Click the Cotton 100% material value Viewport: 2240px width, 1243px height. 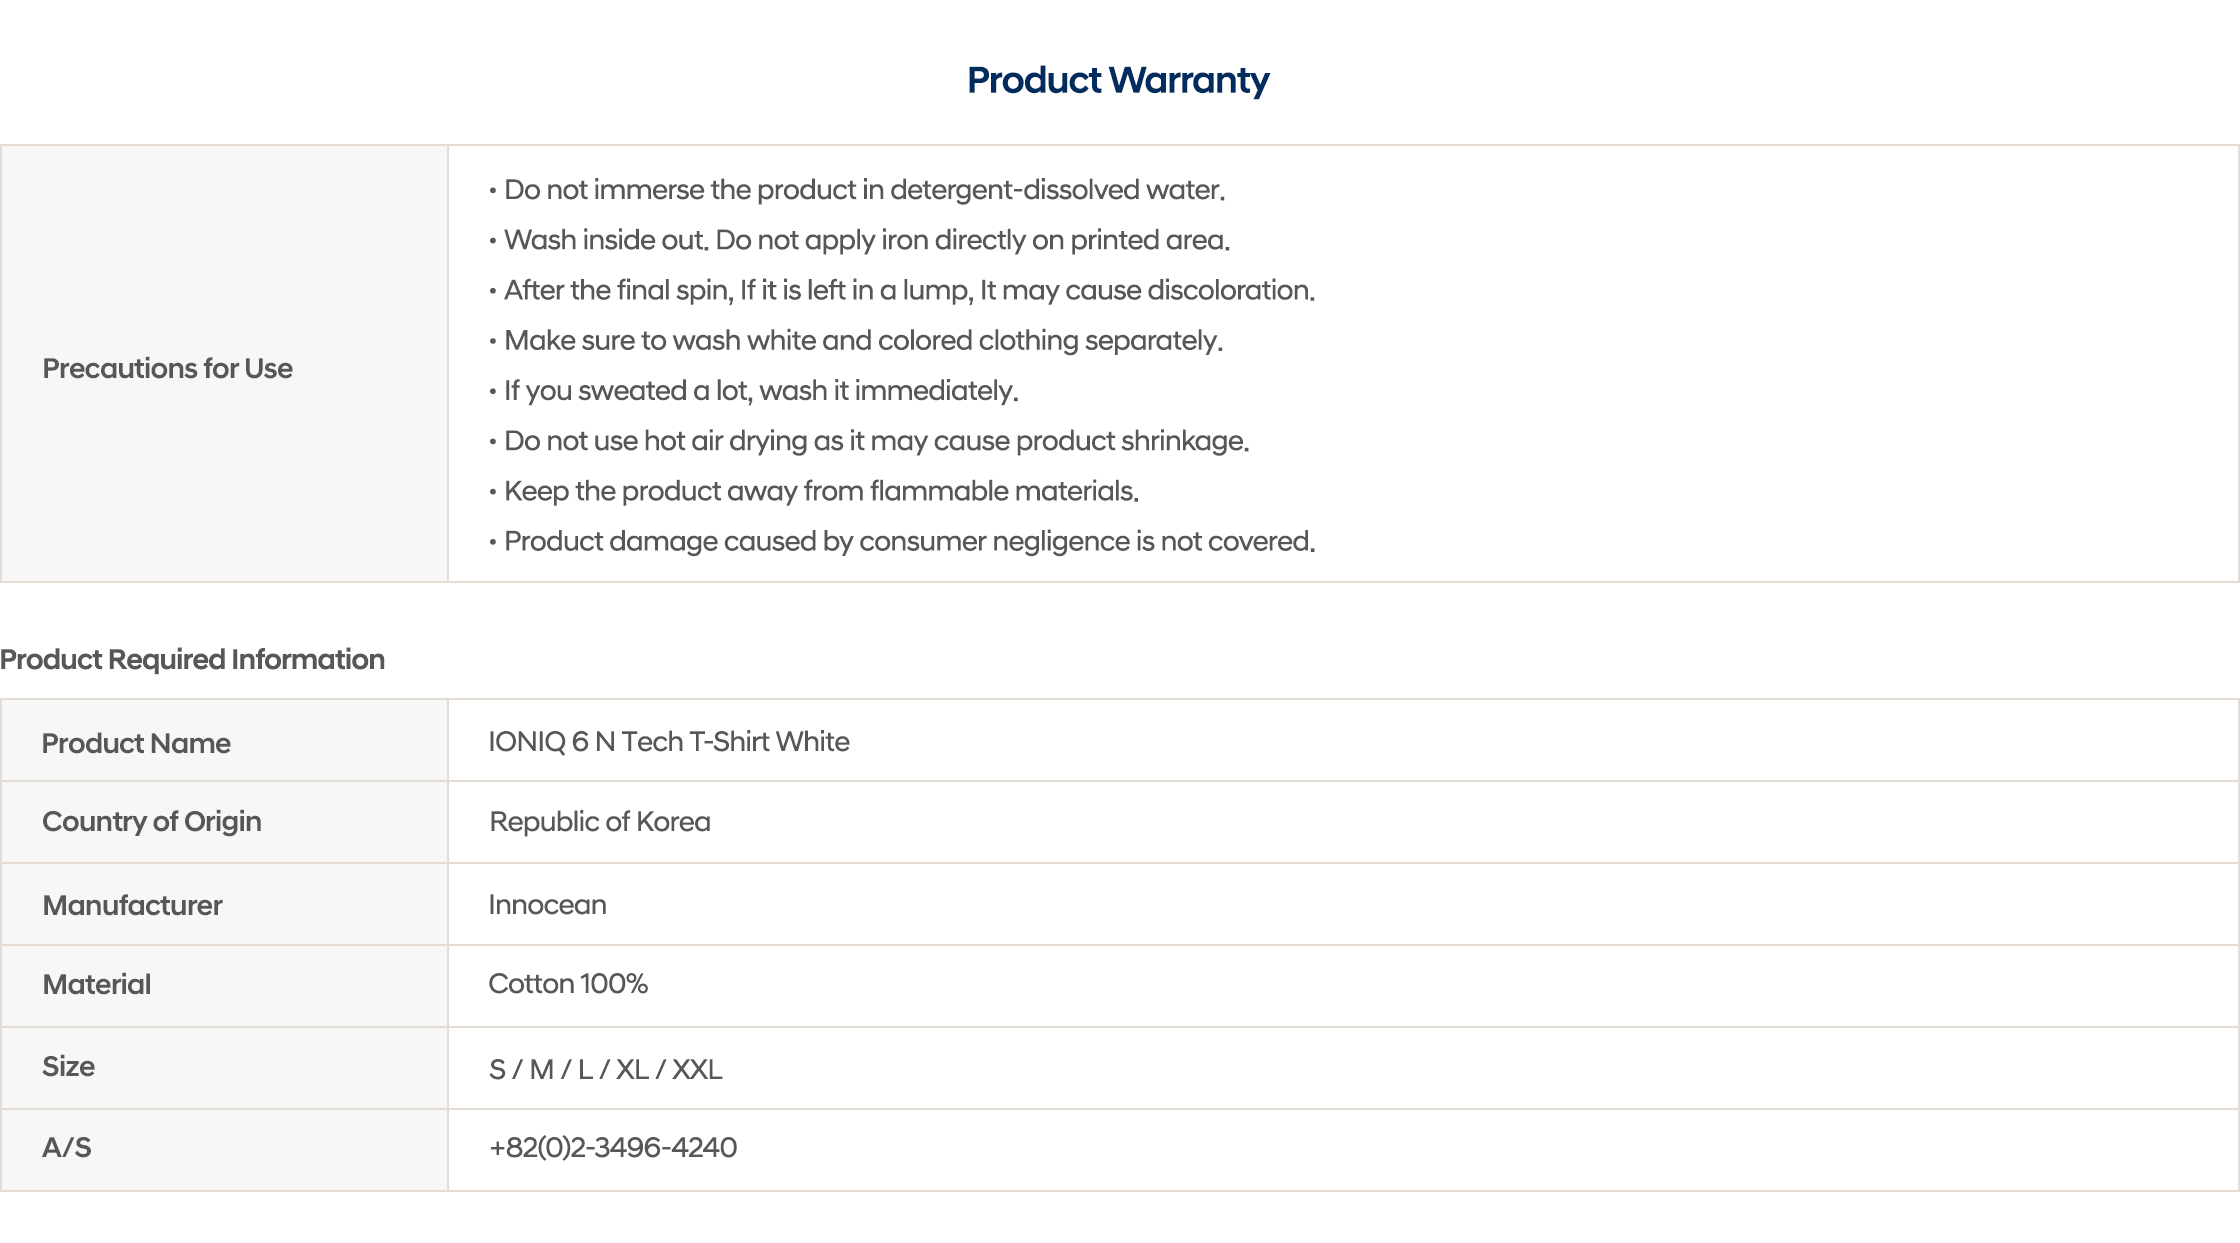coord(567,983)
